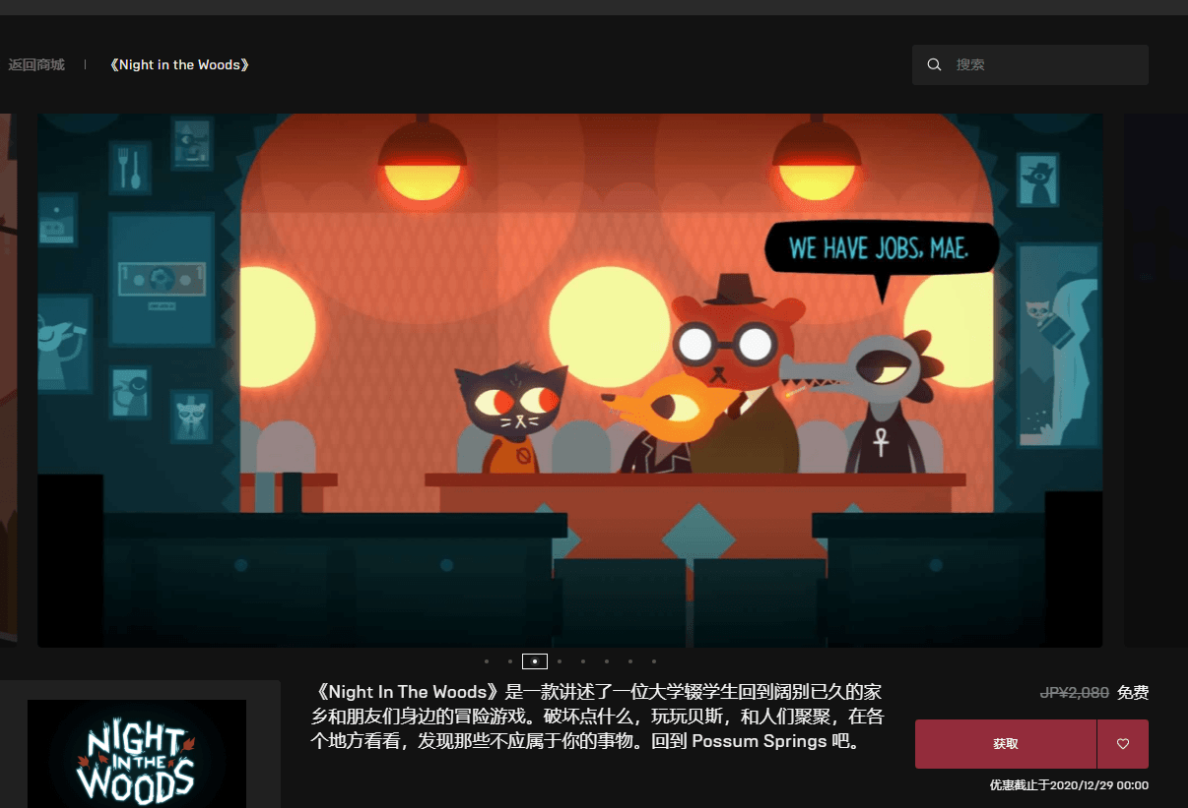The height and width of the screenshot is (808, 1188).
Task: Click the offer deadline text 优惠截止于2020/12/29 00:00
Action: coord(1068,785)
